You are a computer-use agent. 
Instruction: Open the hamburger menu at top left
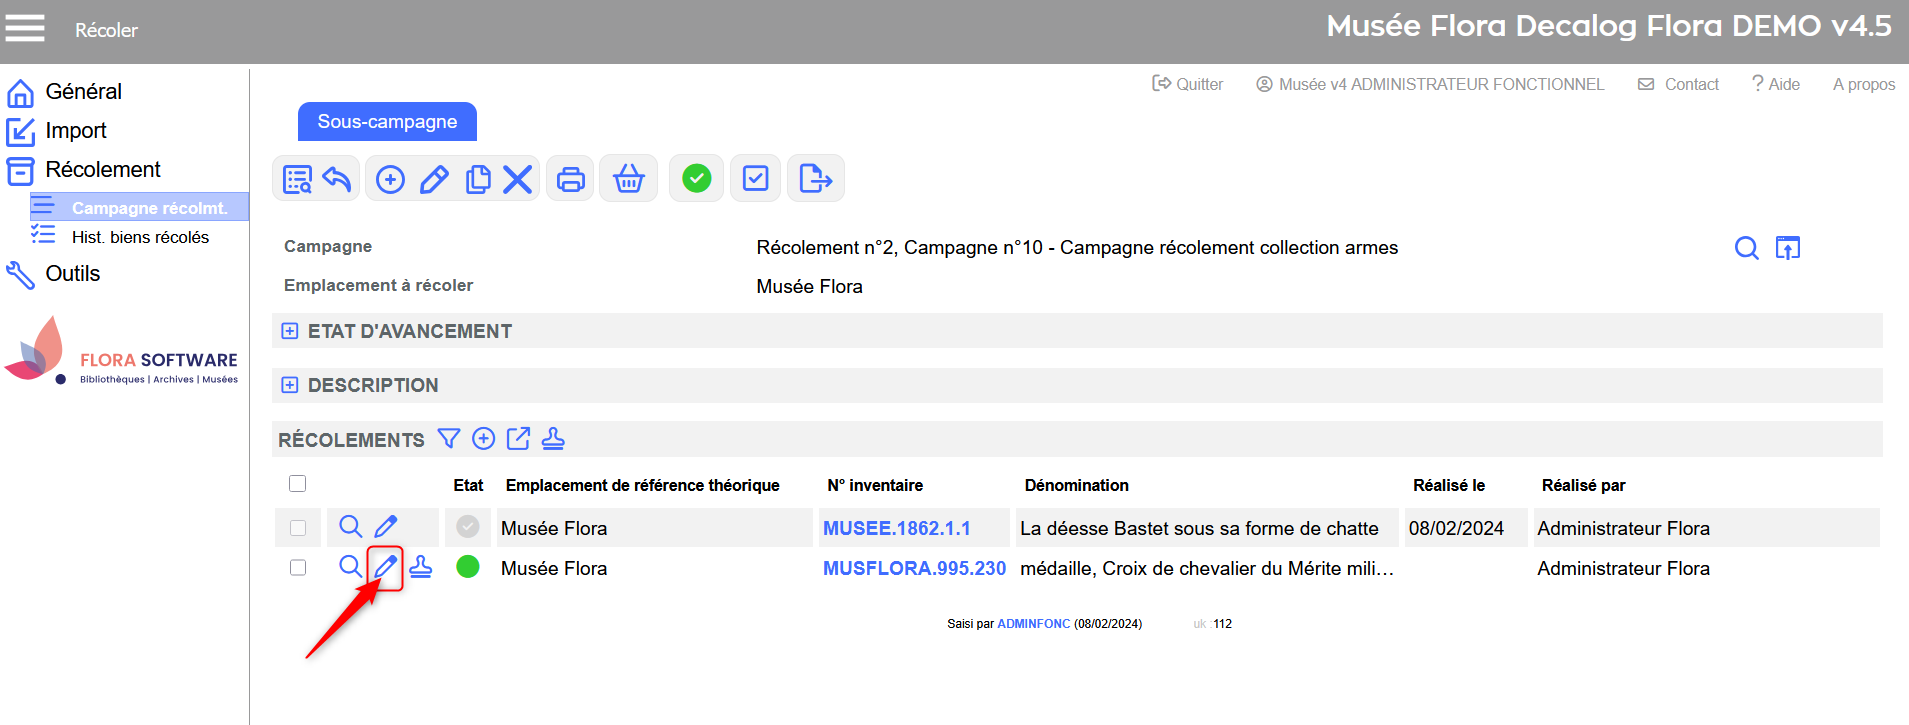(x=25, y=28)
